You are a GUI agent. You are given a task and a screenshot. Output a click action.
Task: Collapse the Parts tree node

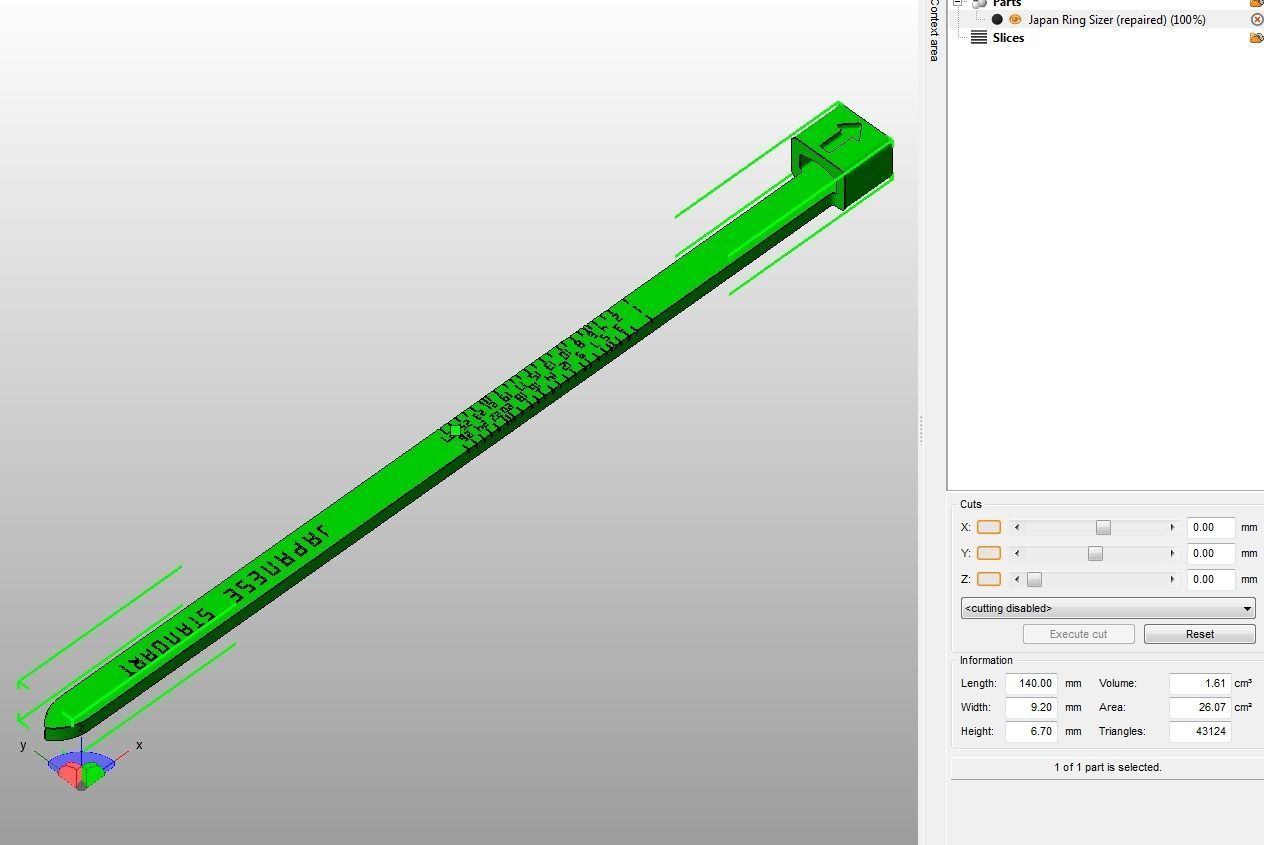pyautogui.click(x=957, y=3)
